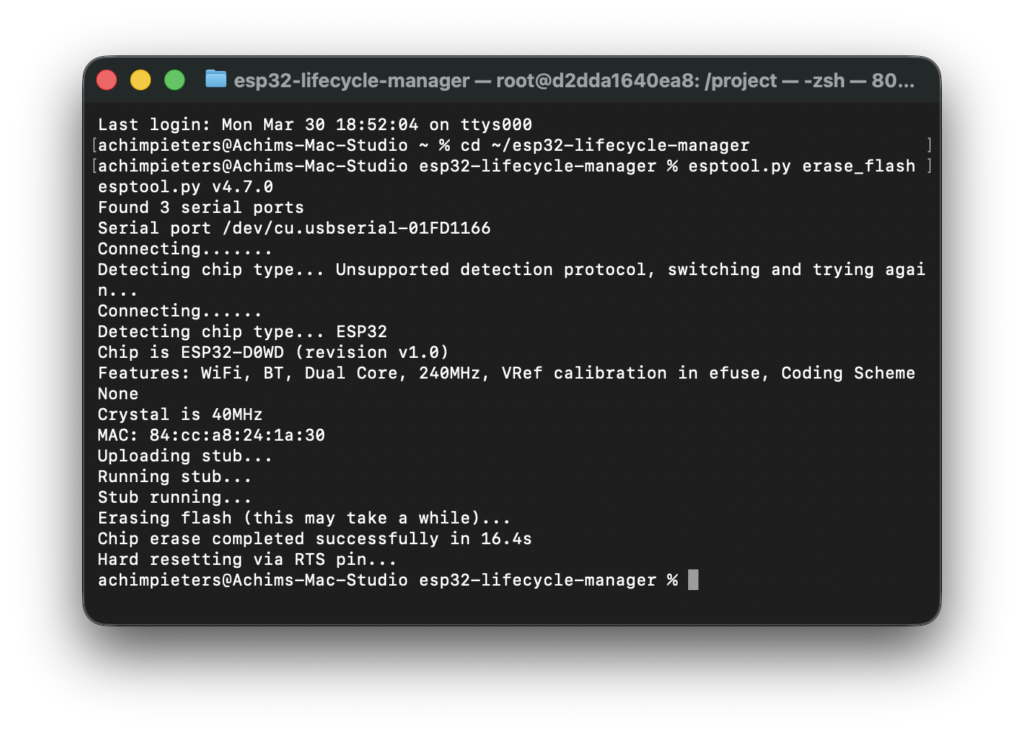Screen dimensions: 1024x735
Task: Click the block cursor at the prompt
Action: [693, 580]
